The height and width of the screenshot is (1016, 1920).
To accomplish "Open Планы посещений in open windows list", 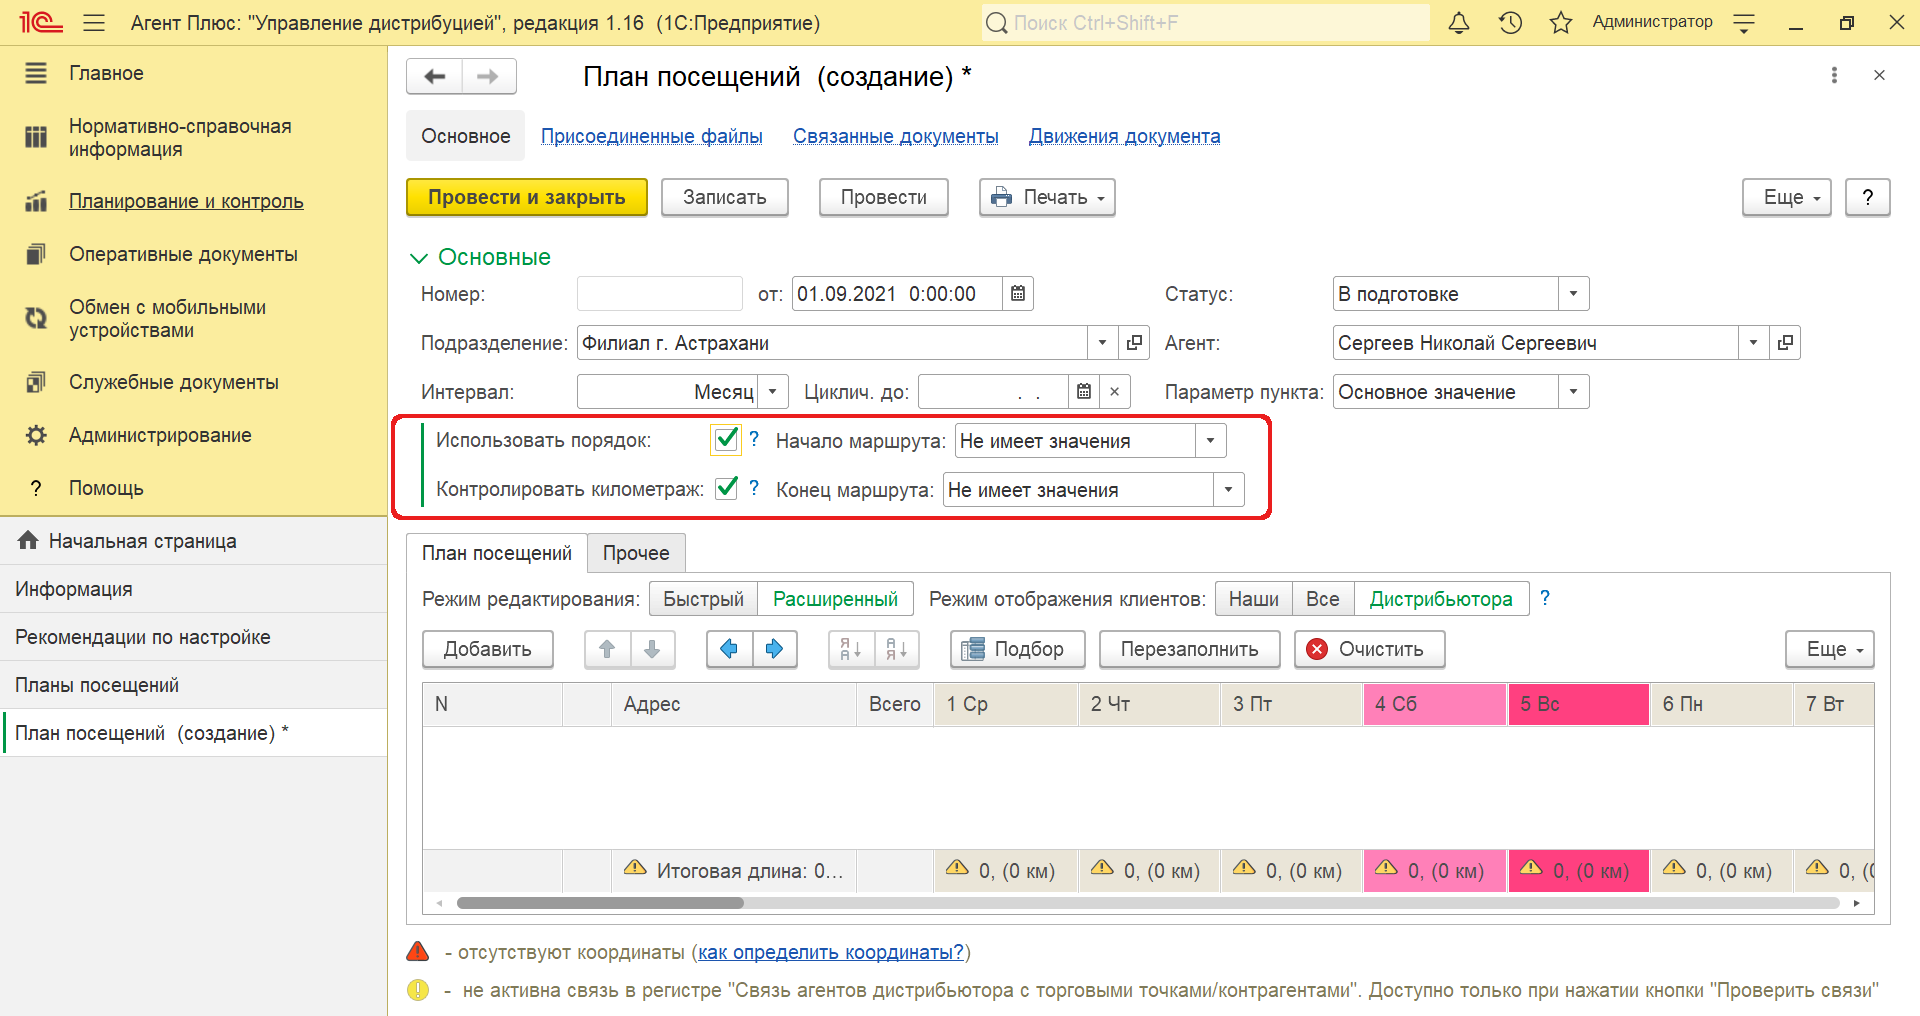I will click(x=97, y=685).
